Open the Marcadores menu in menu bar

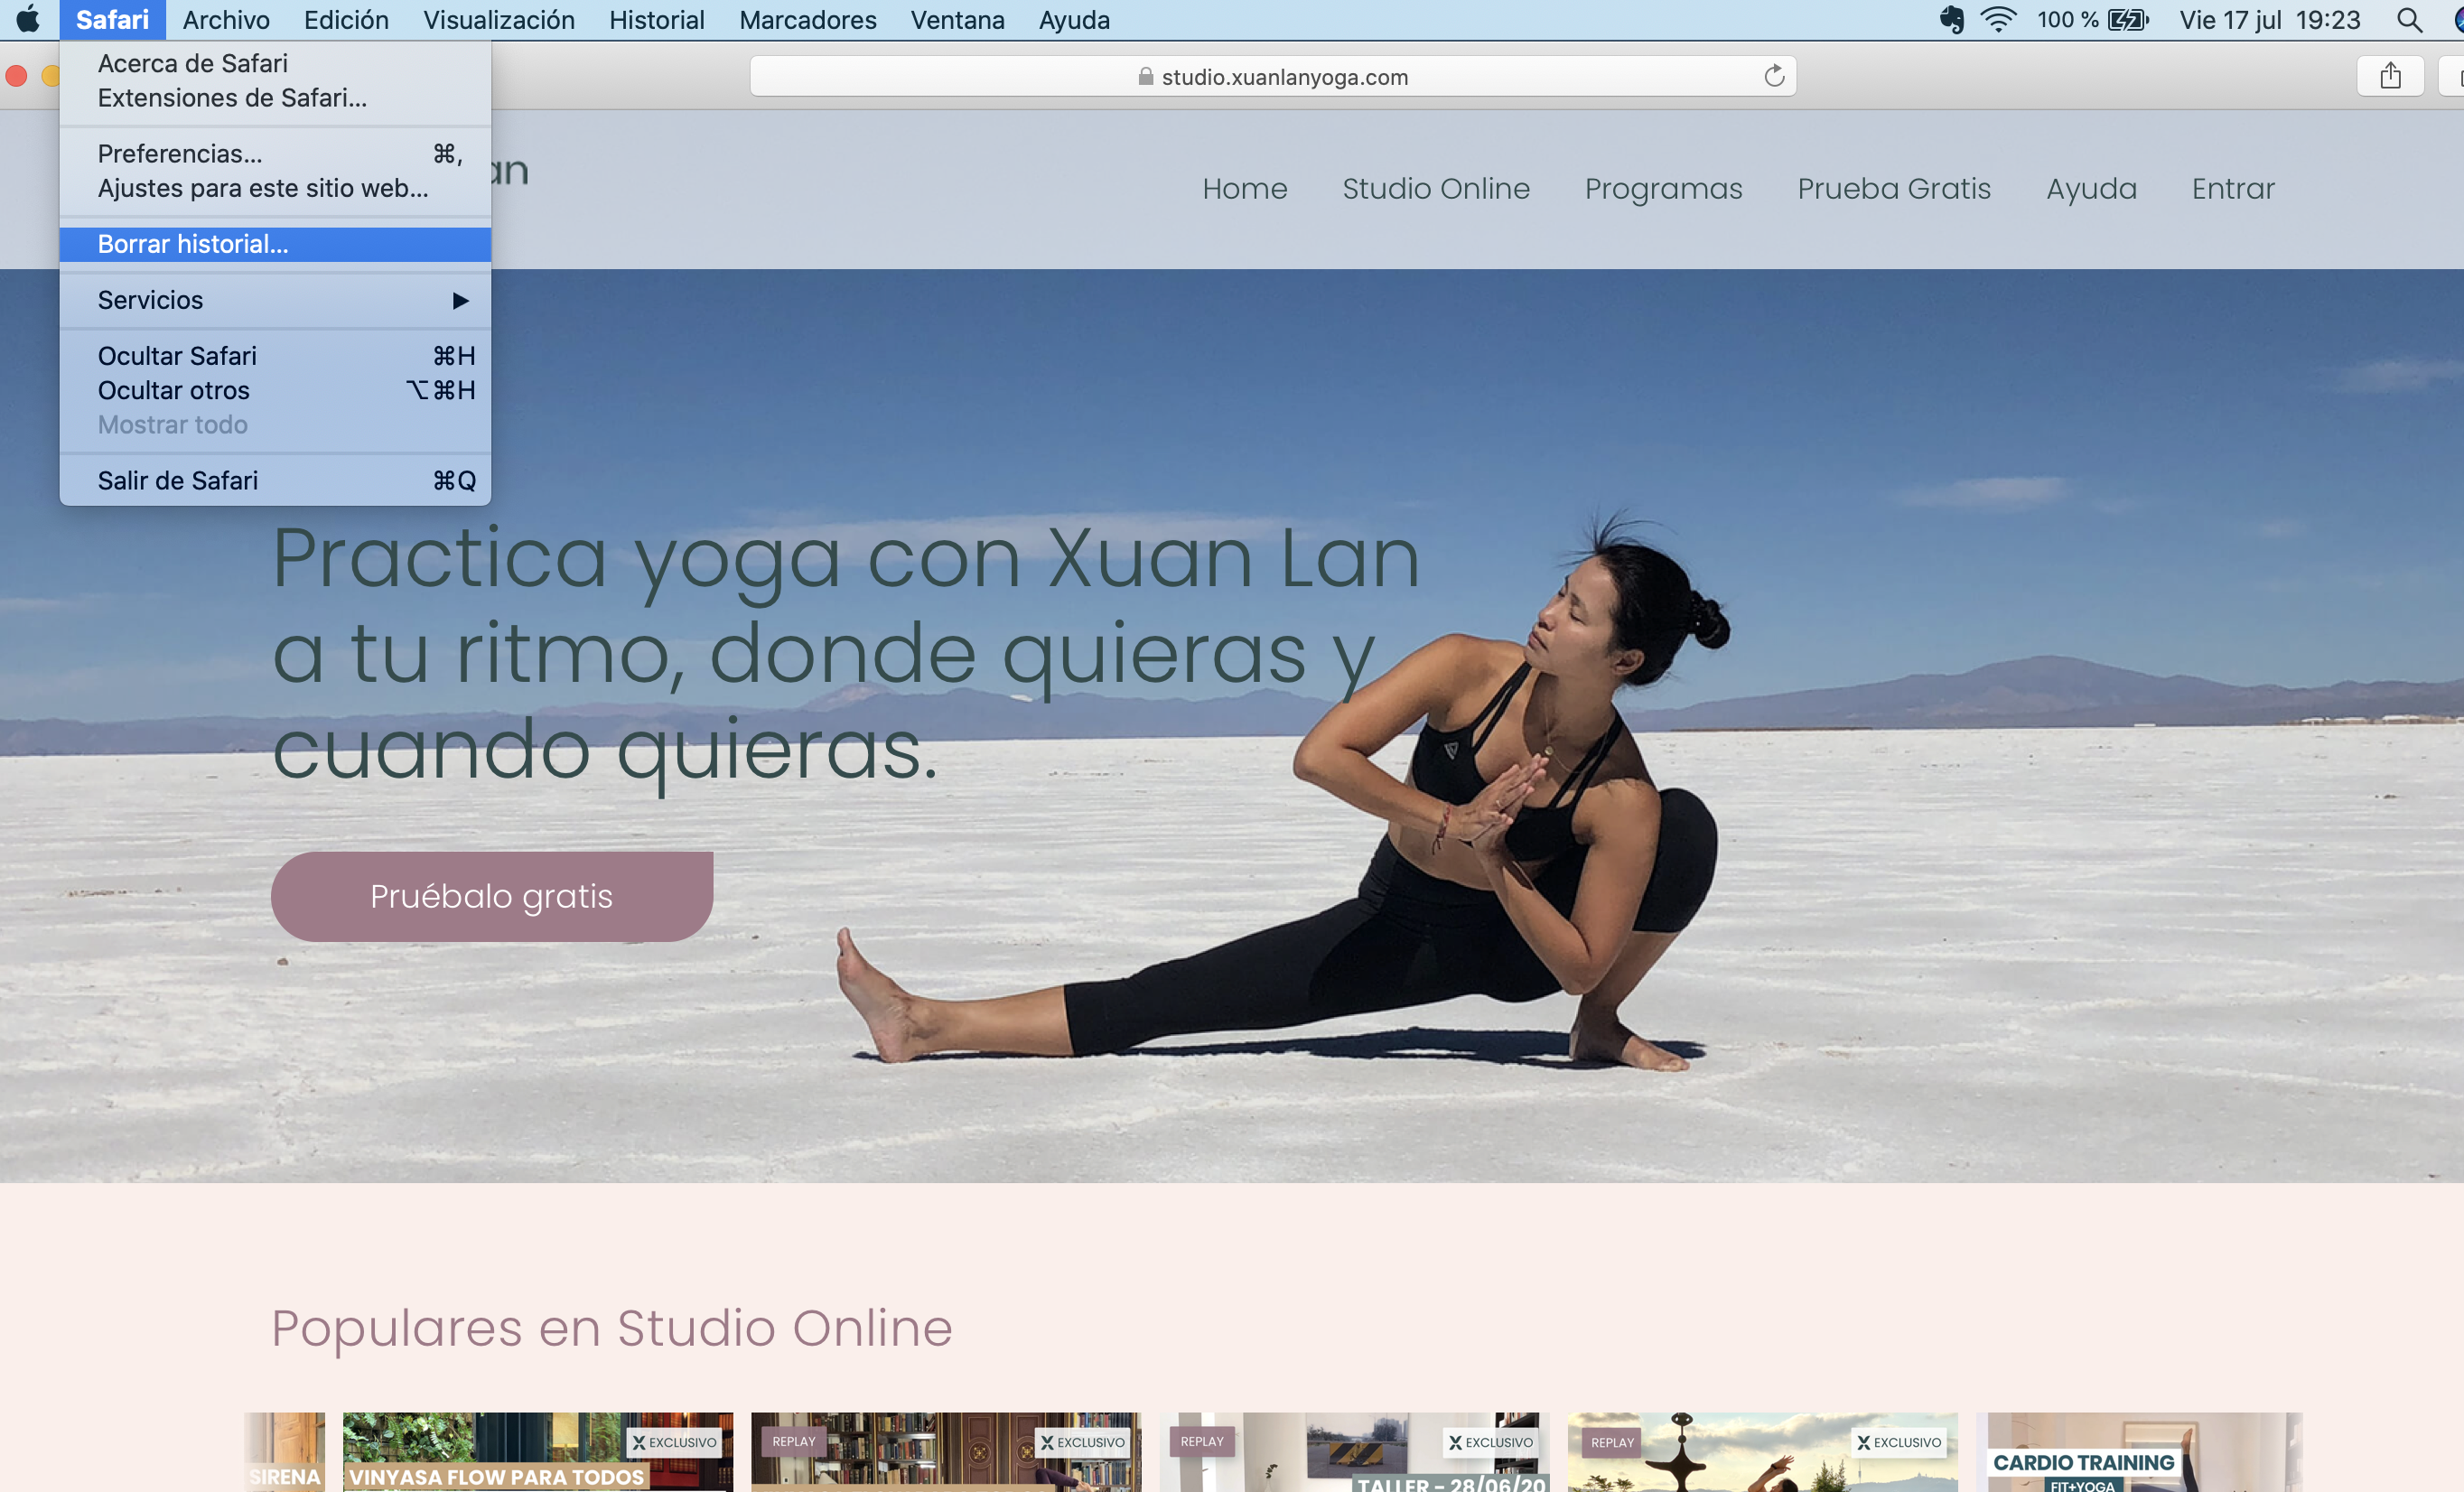click(807, 20)
